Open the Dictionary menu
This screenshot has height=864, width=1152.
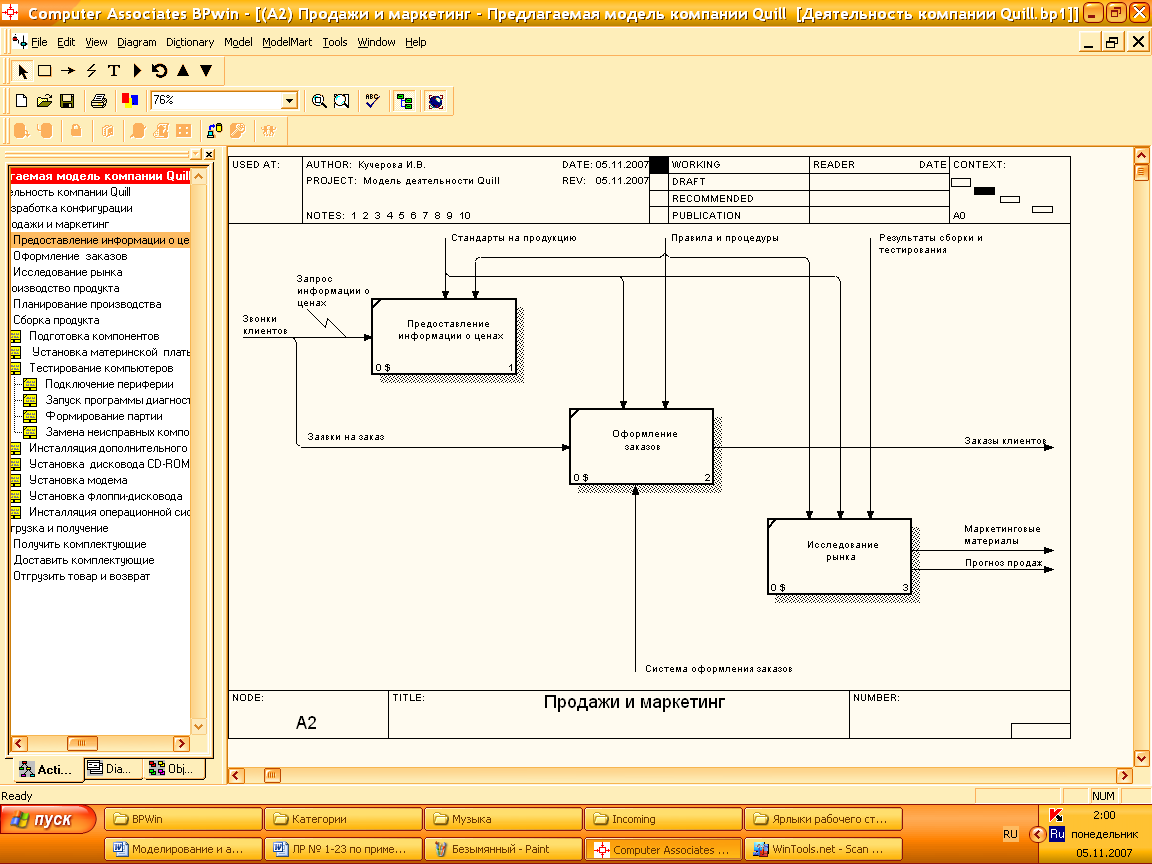[190, 42]
